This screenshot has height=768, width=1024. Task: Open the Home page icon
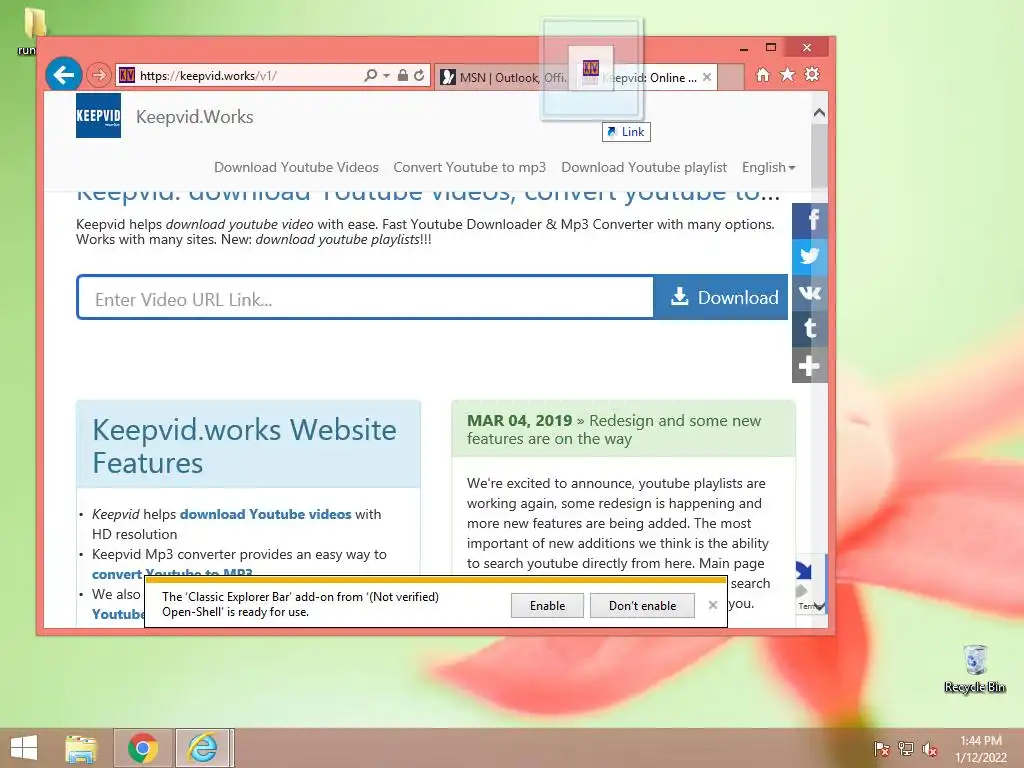pyautogui.click(x=763, y=74)
